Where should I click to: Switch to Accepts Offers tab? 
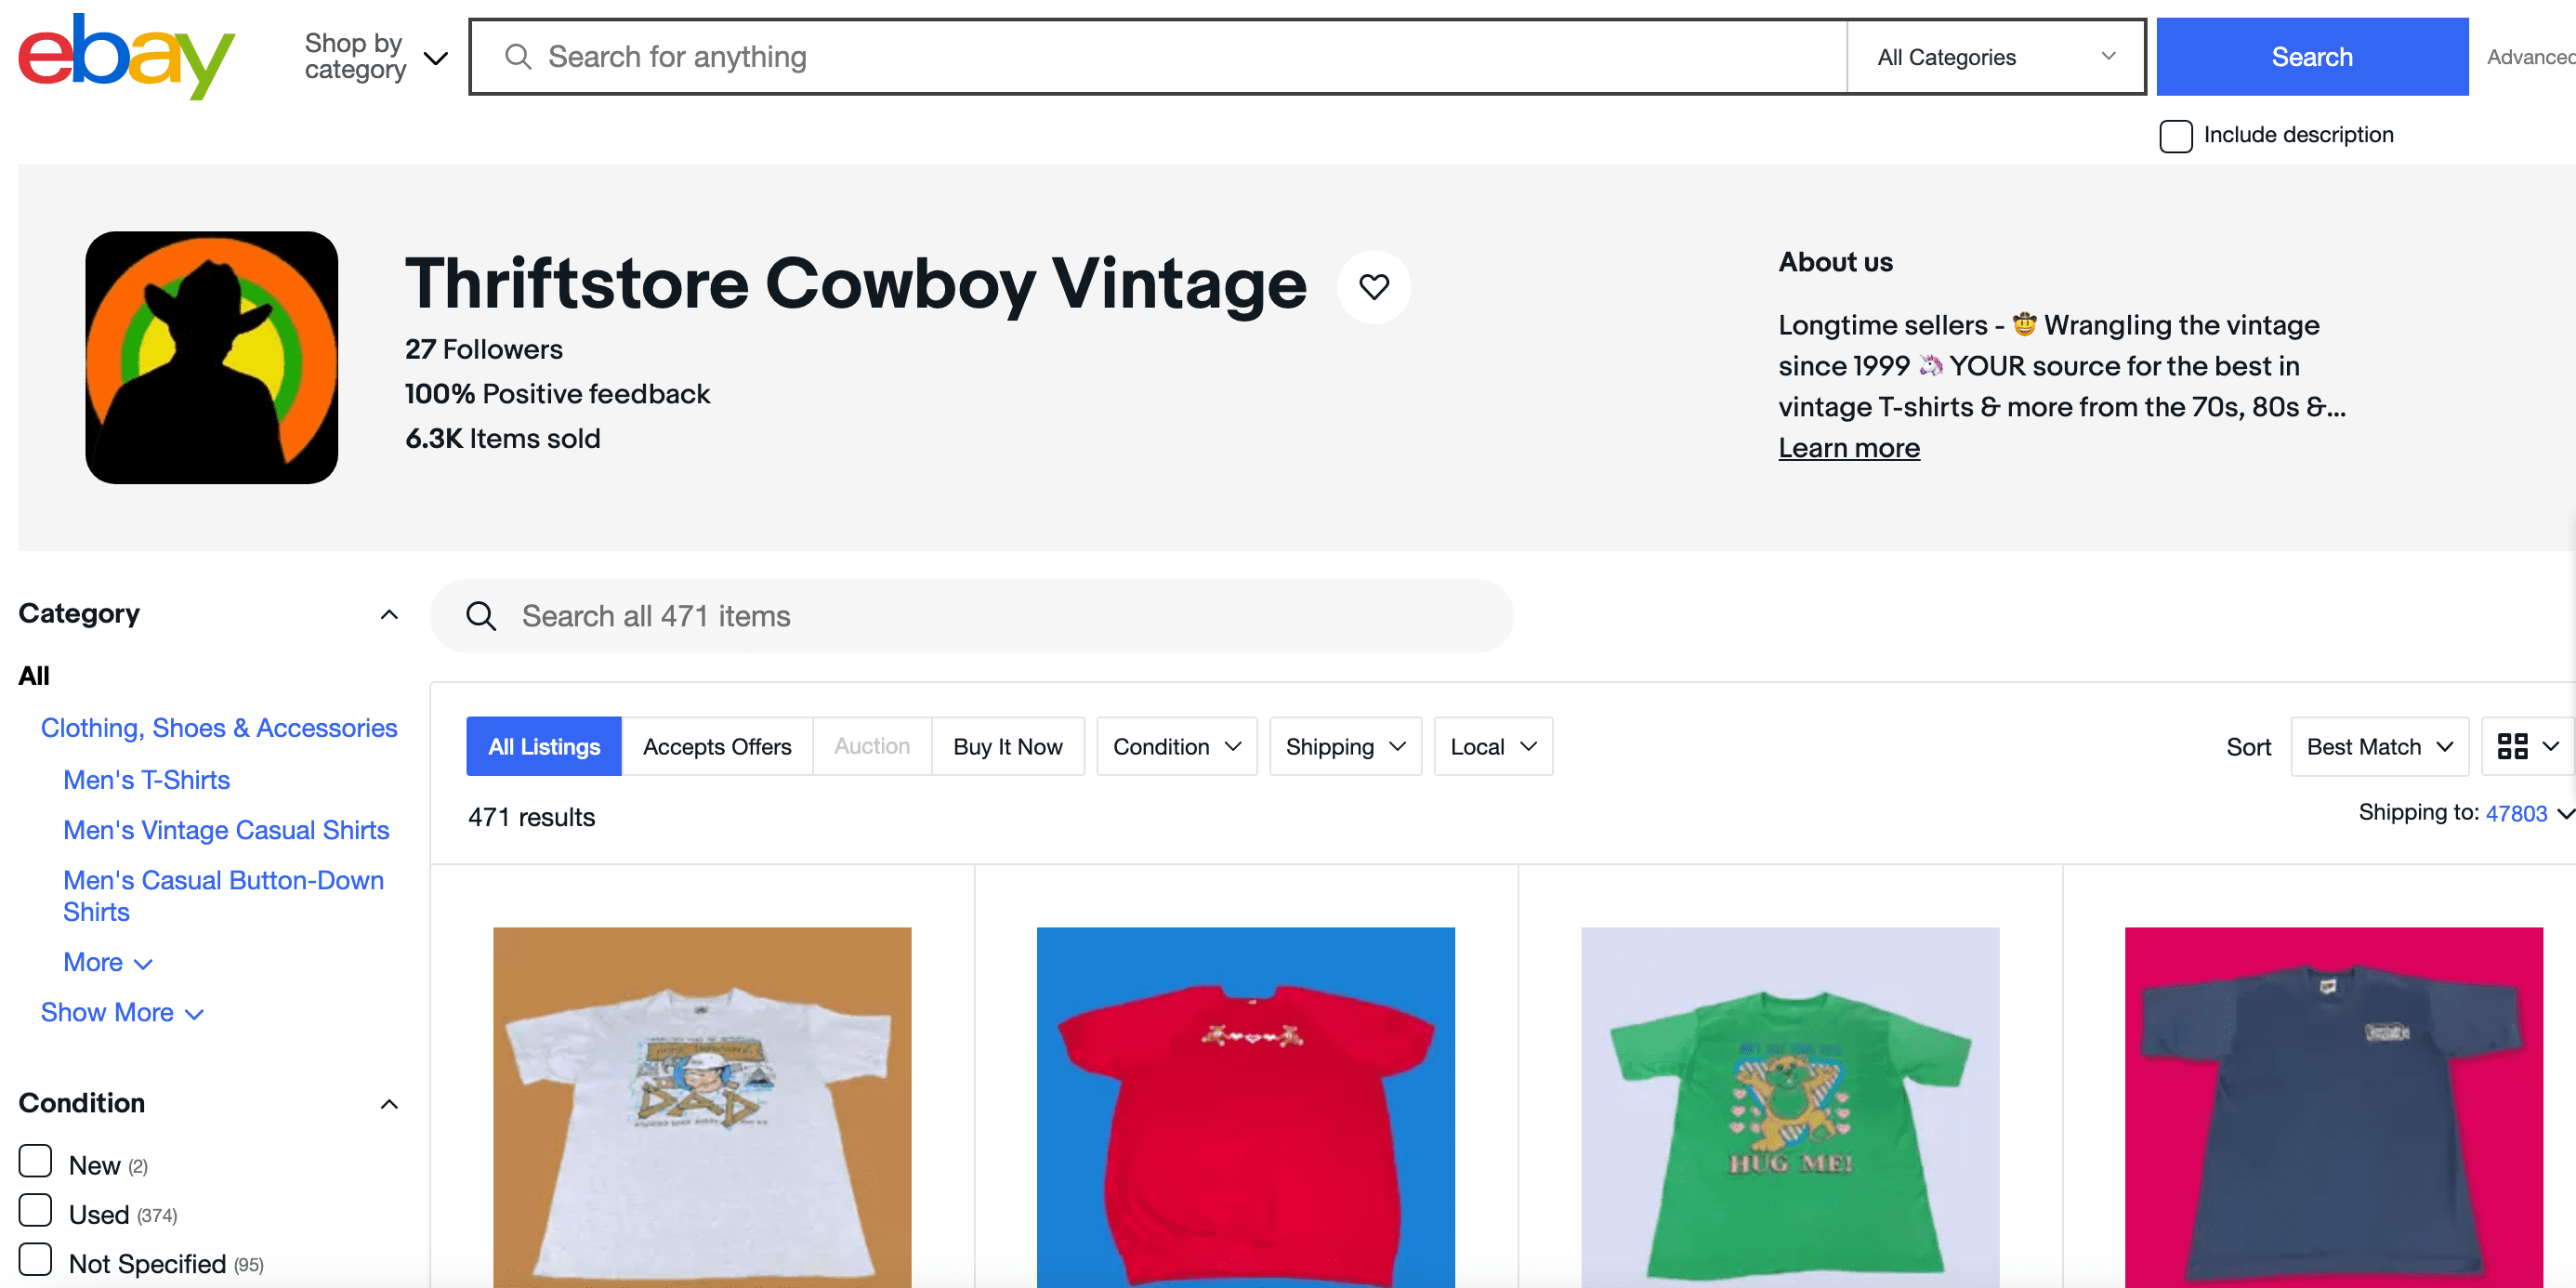pos(716,746)
